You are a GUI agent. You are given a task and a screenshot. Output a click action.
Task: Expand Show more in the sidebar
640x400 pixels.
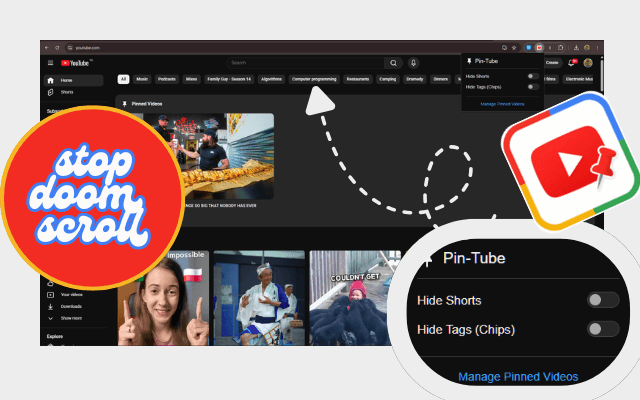pos(73,318)
